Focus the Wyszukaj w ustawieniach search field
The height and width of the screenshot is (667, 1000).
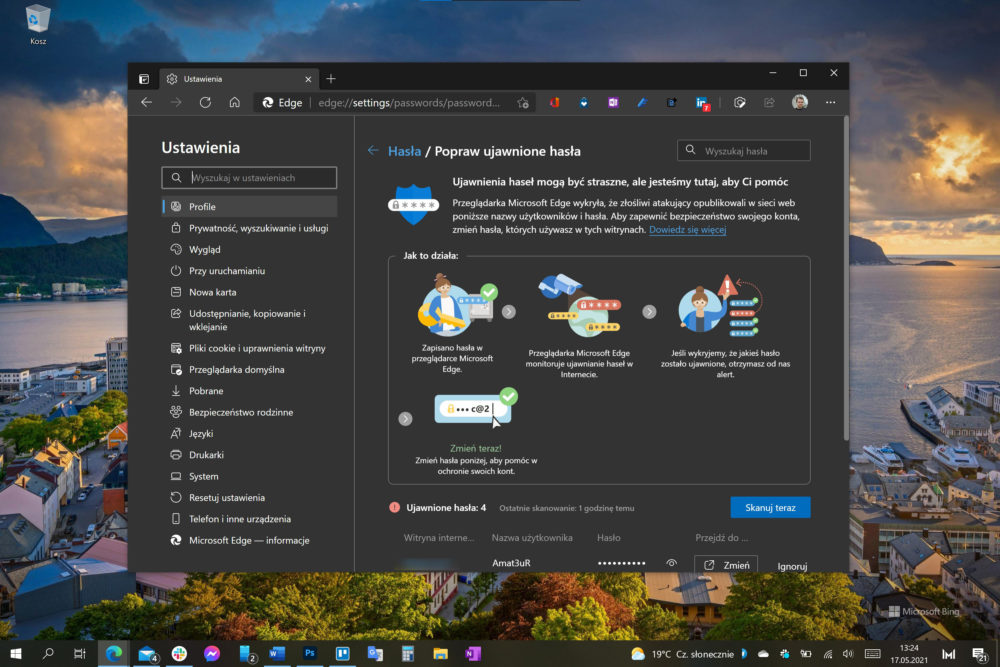point(249,178)
